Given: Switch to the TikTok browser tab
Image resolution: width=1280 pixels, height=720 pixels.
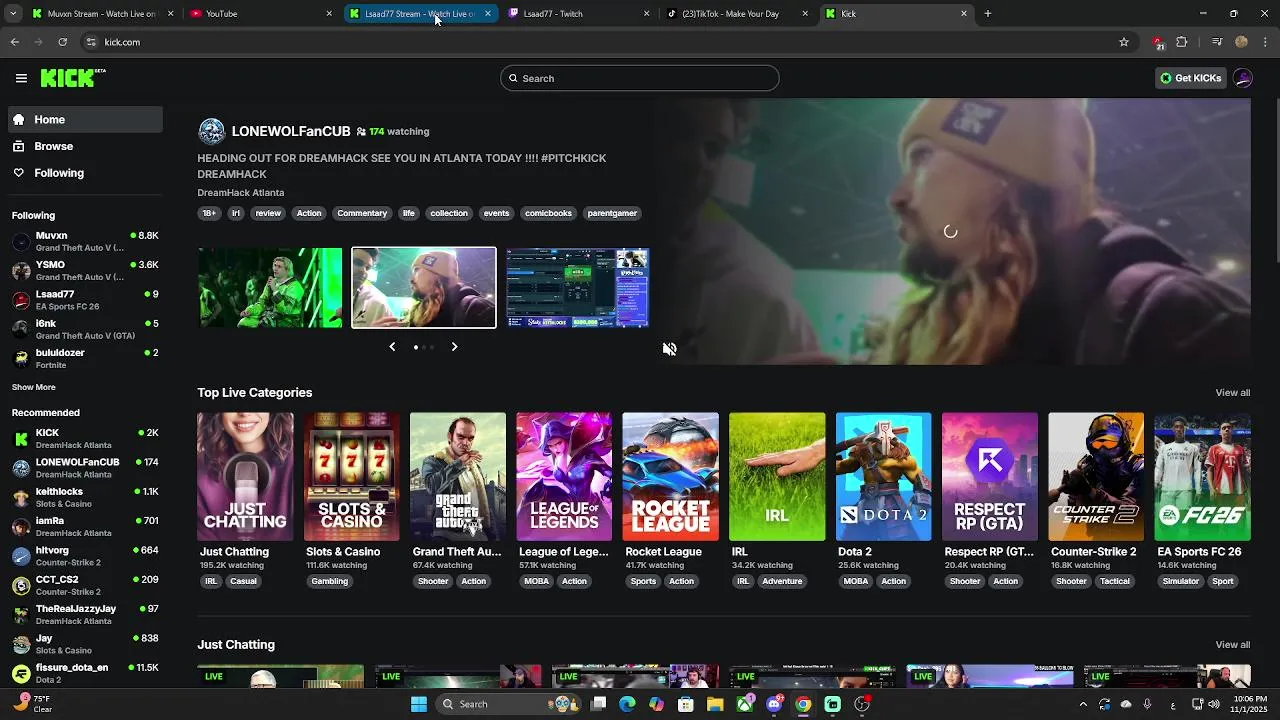Looking at the screenshot, I should (x=738, y=14).
